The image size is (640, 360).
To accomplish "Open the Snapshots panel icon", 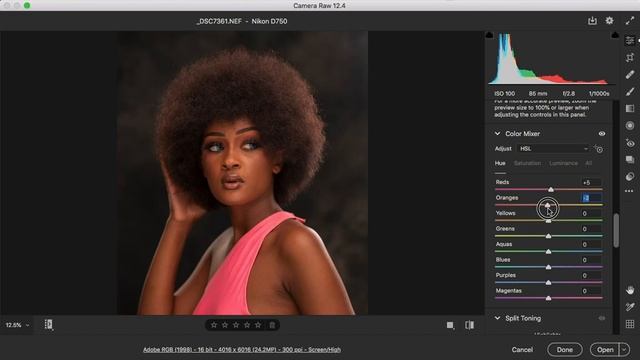I will click(x=630, y=160).
